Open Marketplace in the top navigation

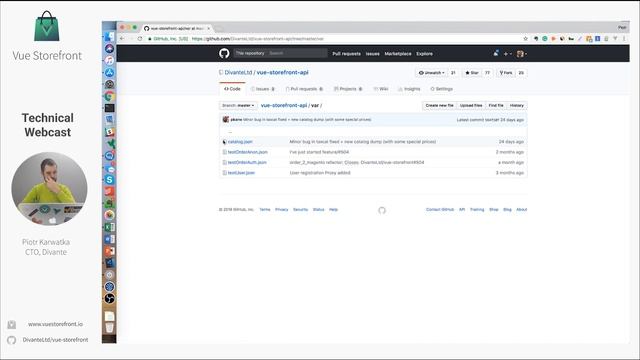tap(398, 53)
